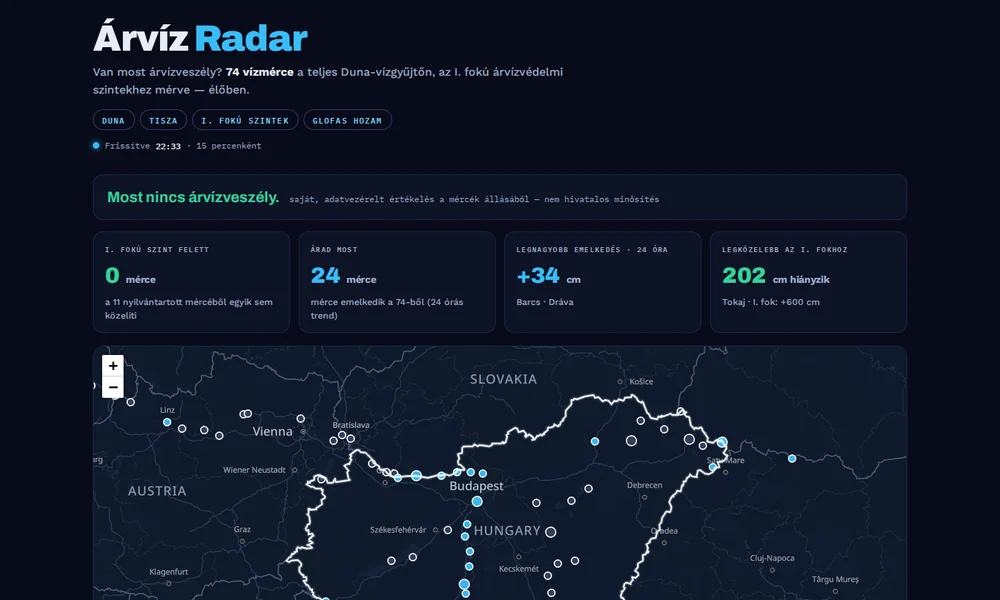Open the 'I. FOKÚ SZINT FELETT' stat card
Image resolution: width=1000 pixels, height=600 pixels.
191,282
